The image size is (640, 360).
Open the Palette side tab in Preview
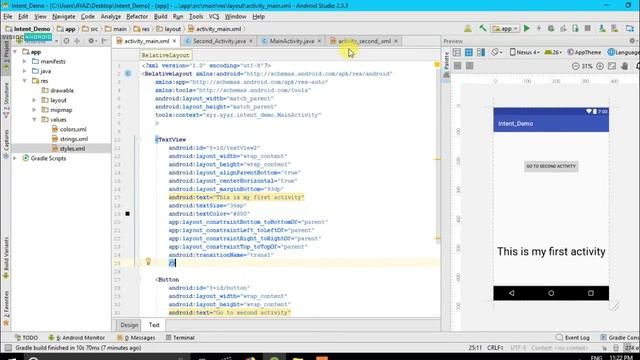coord(446,64)
